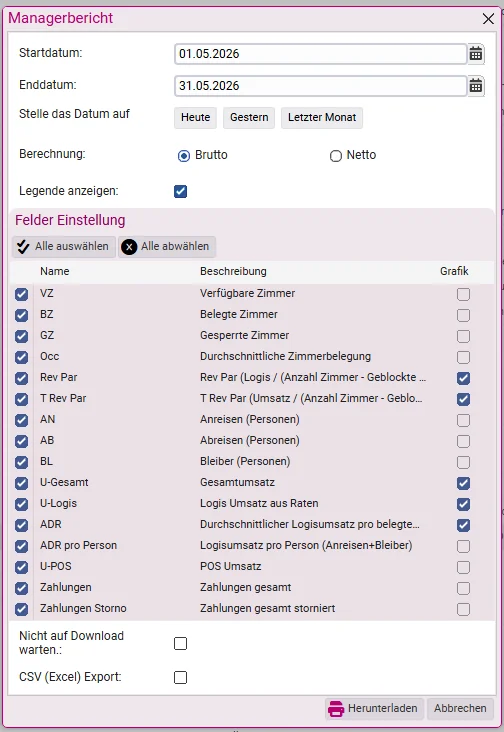Select the Netto calculation radio button

(x=336, y=155)
